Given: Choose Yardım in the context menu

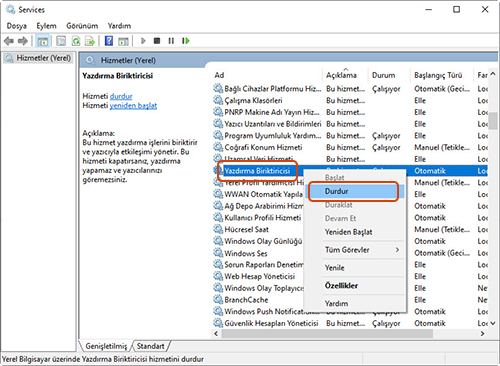Looking at the screenshot, I should click(x=355, y=303).
